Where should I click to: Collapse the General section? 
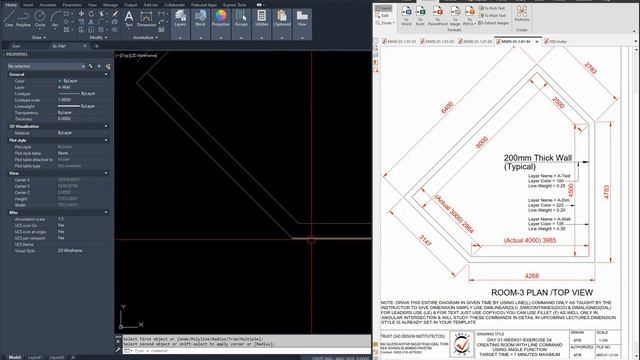point(106,74)
